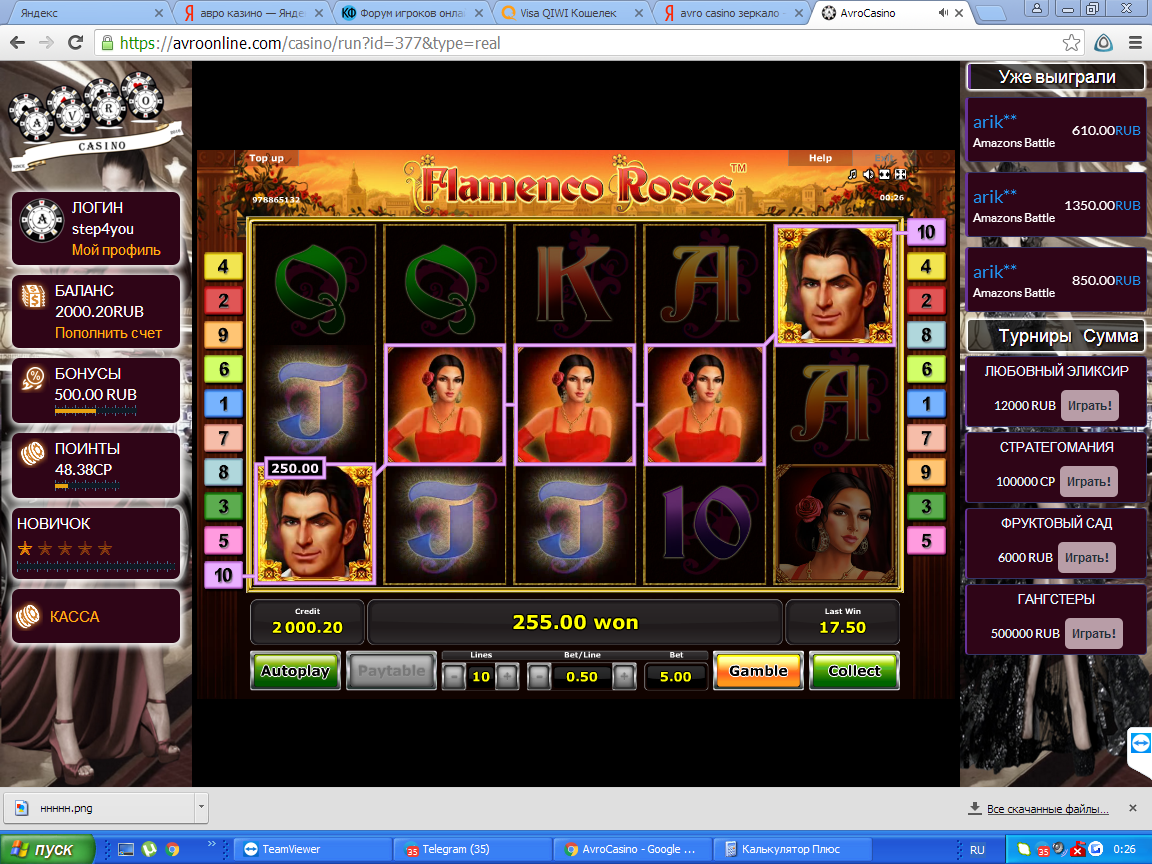Click the profile poker chip avatar

[41, 220]
